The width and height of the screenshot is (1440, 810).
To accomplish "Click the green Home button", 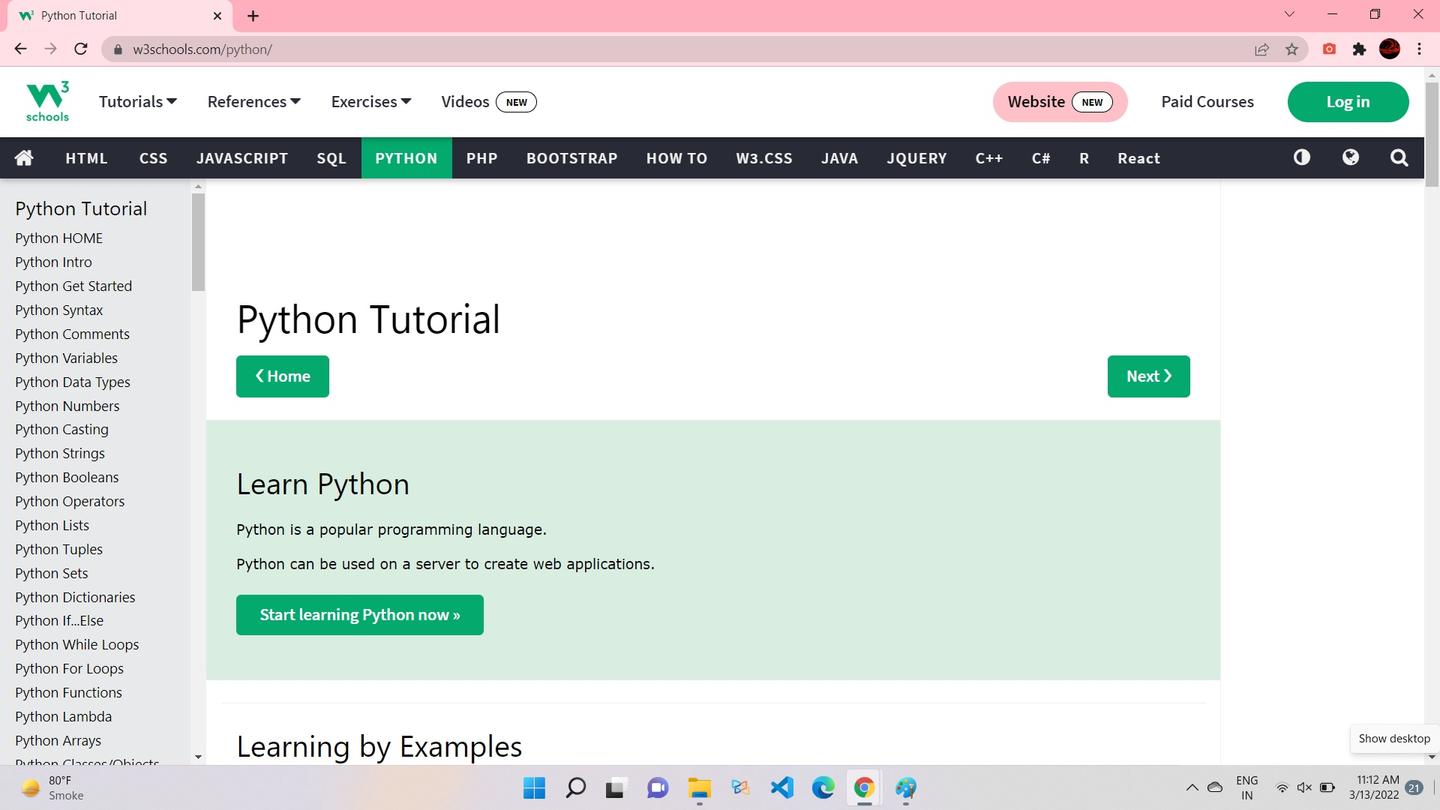I will [x=282, y=376].
